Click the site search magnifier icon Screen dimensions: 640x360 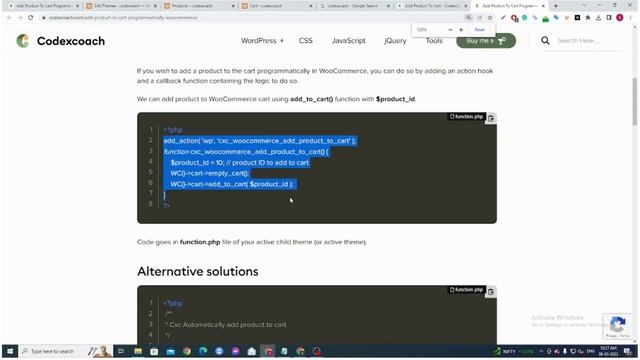pos(545,40)
